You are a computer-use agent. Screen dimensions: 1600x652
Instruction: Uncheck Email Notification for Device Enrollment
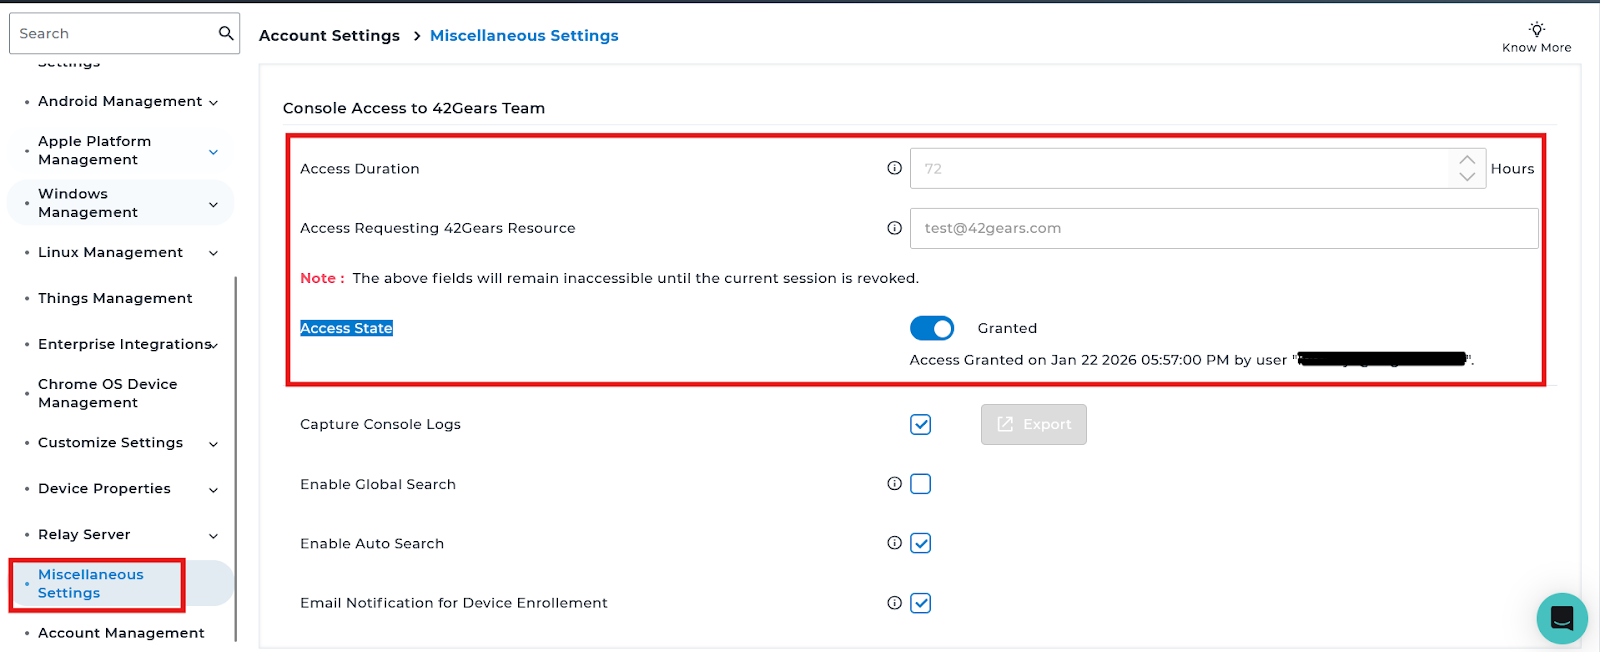tap(920, 603)
